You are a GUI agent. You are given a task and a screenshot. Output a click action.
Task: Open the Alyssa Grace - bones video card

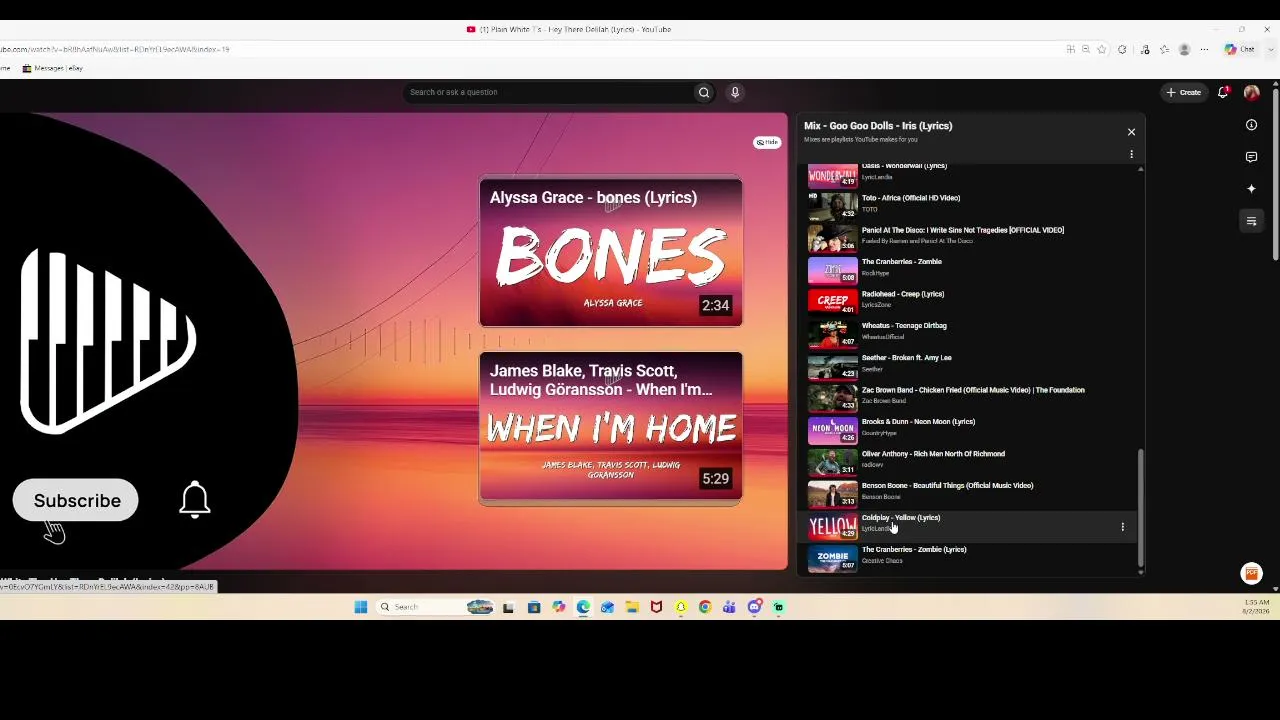611,252
